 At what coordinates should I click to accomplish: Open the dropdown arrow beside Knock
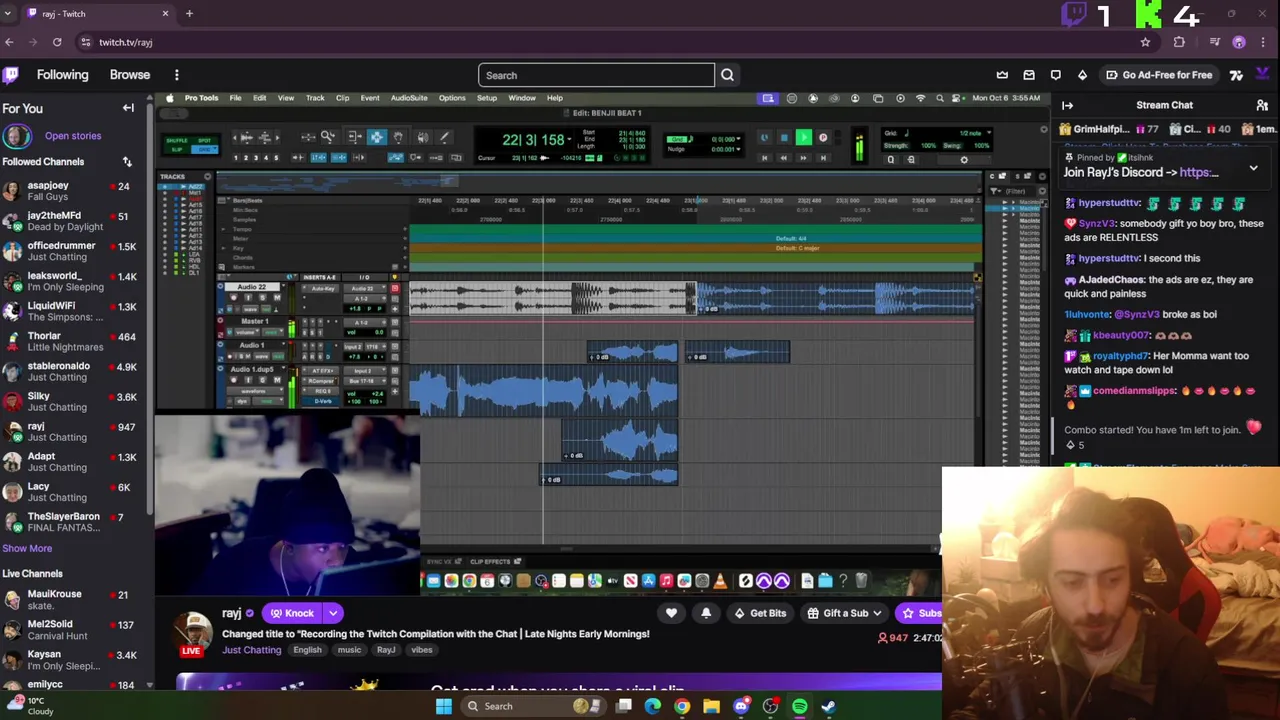pos(333,613)
